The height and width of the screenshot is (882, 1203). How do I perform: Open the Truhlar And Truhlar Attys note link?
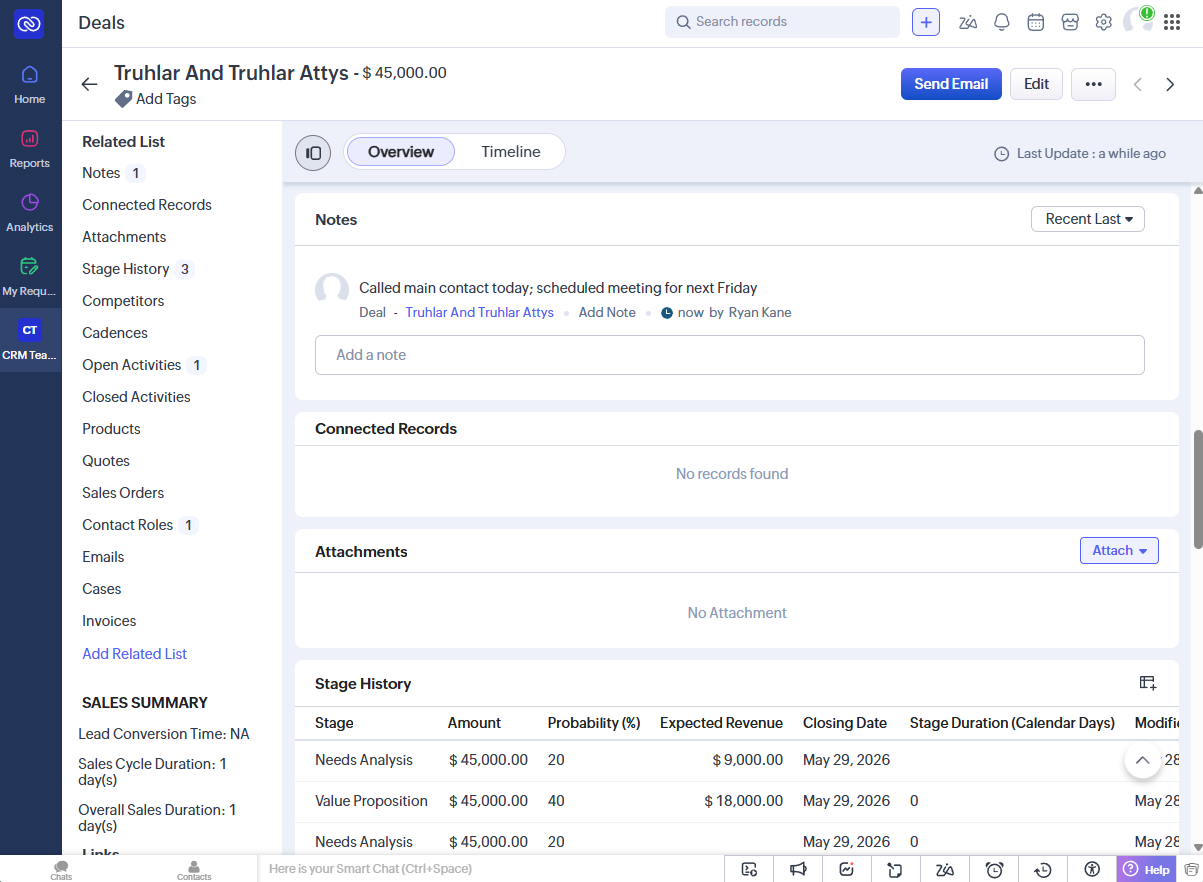pyautogui.click(x=479, y=312)
